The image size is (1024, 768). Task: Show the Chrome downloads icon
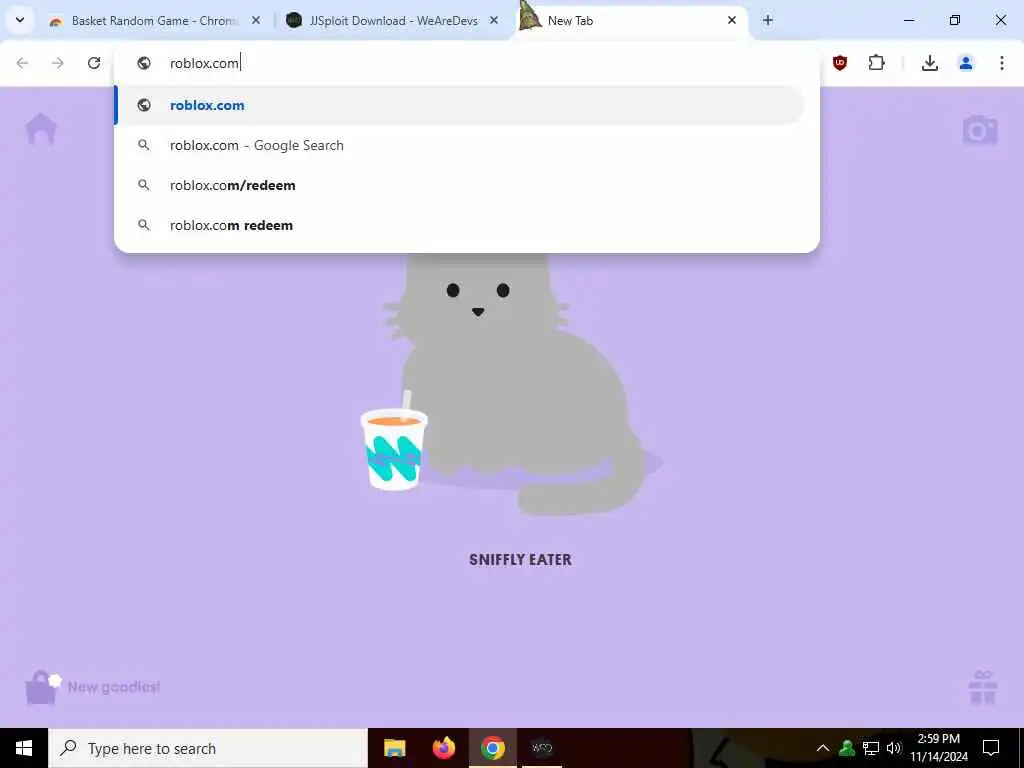[930, 63]
